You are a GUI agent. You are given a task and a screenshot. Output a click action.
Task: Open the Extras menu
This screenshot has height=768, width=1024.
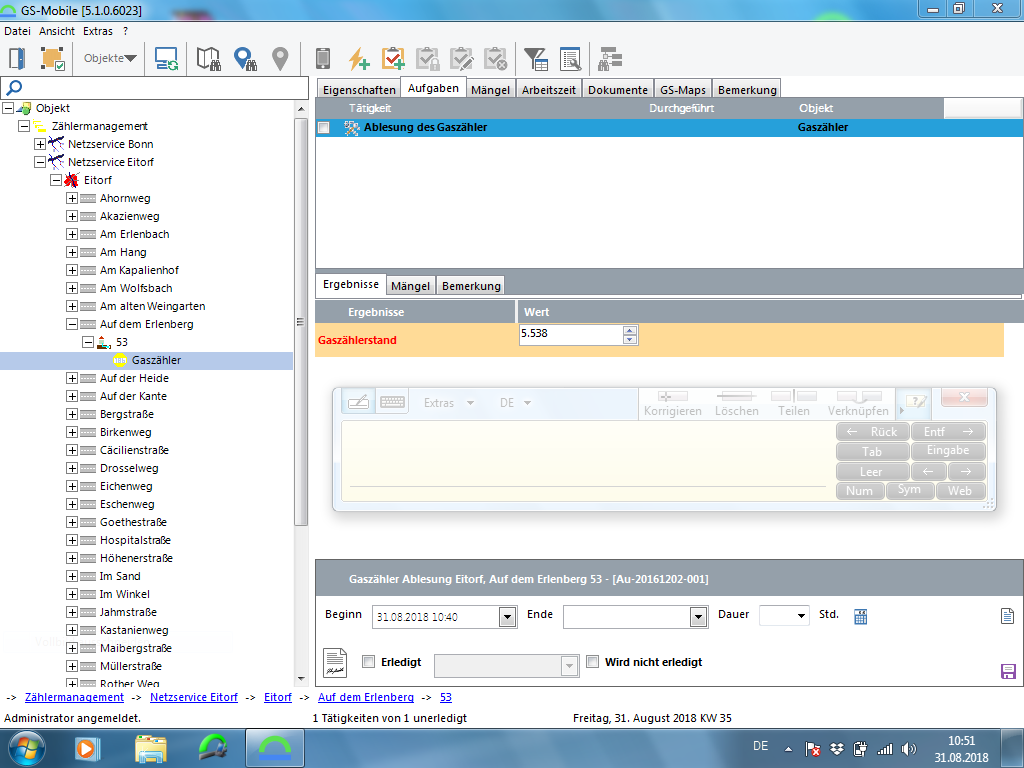pyautogui.click(x=98, y=31)
